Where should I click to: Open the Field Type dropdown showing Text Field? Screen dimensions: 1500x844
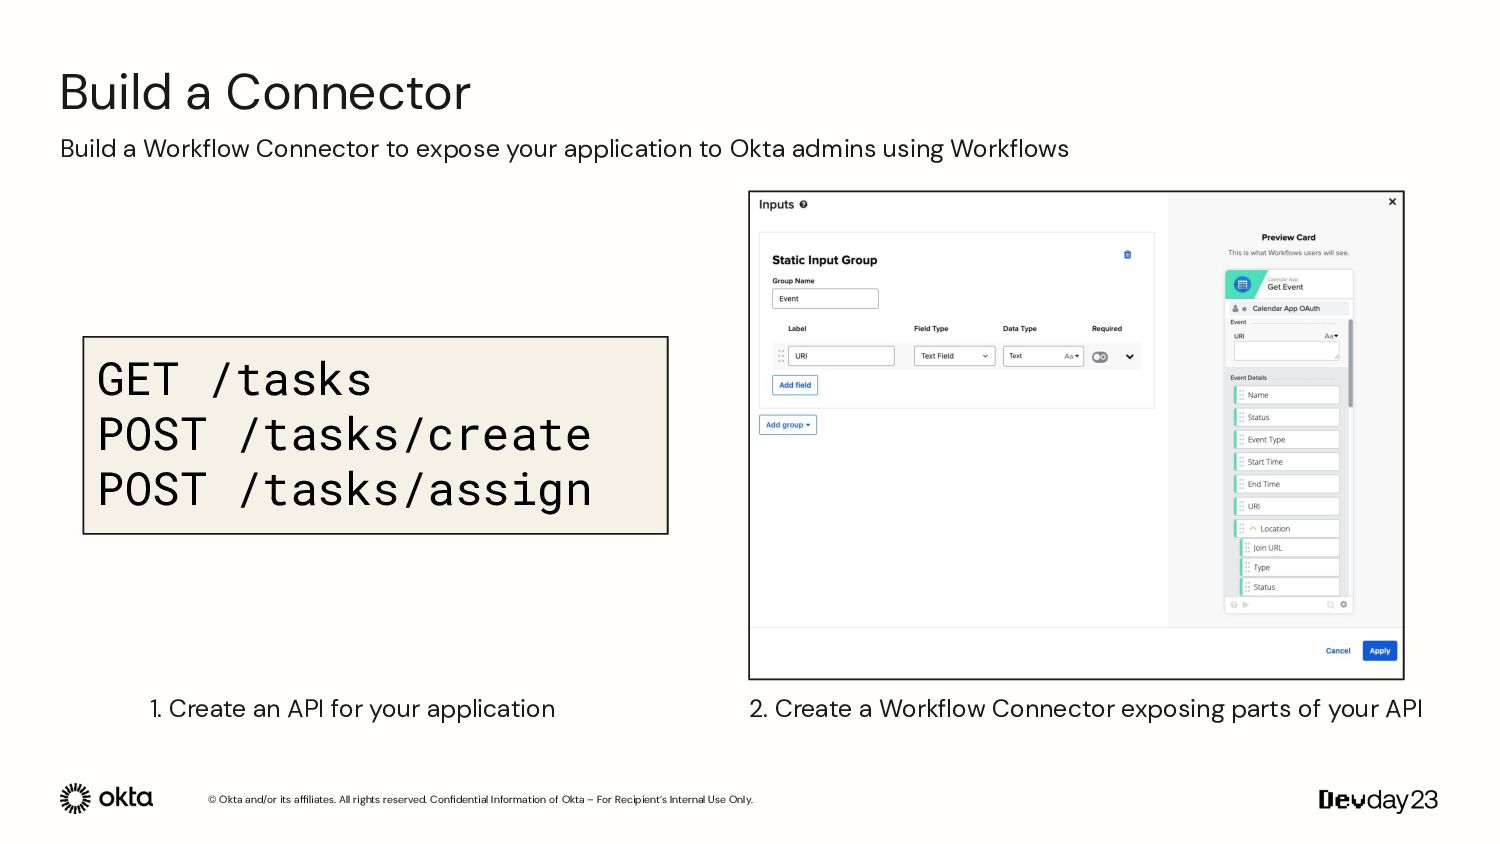pyautogui.click(x=954, y=356)
